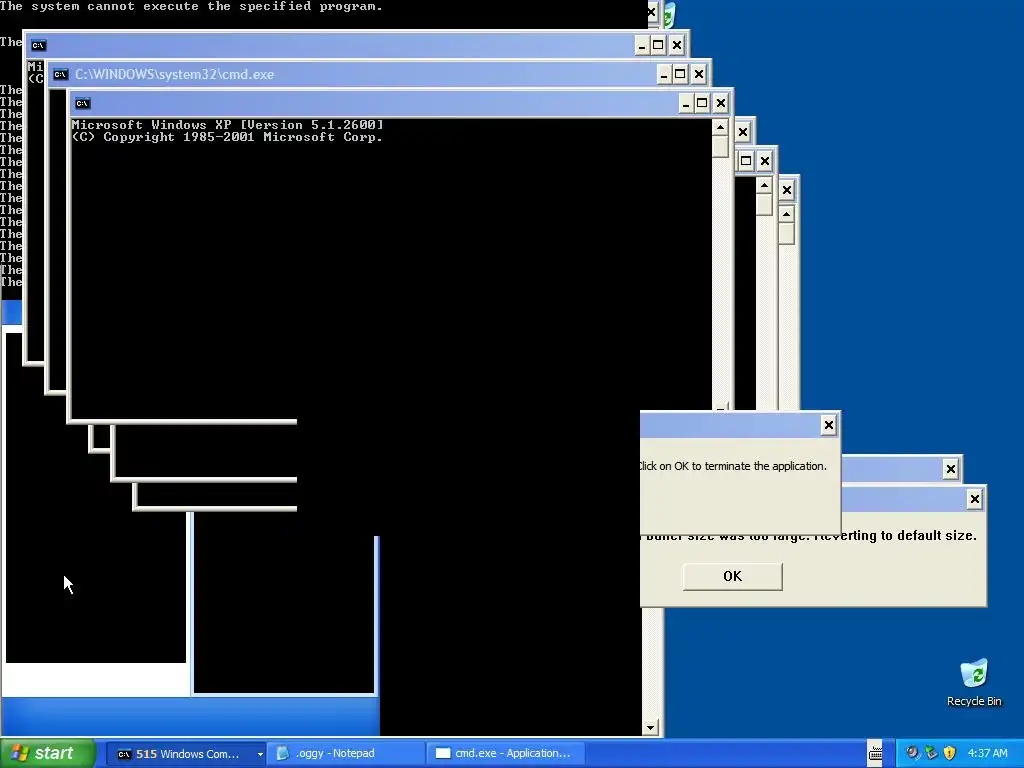This screenshot has height=768, width=1024.
Task: Open system menu icon of C:\WINDOWS\system32\cmd.exe window
Action: coord(60,74)
